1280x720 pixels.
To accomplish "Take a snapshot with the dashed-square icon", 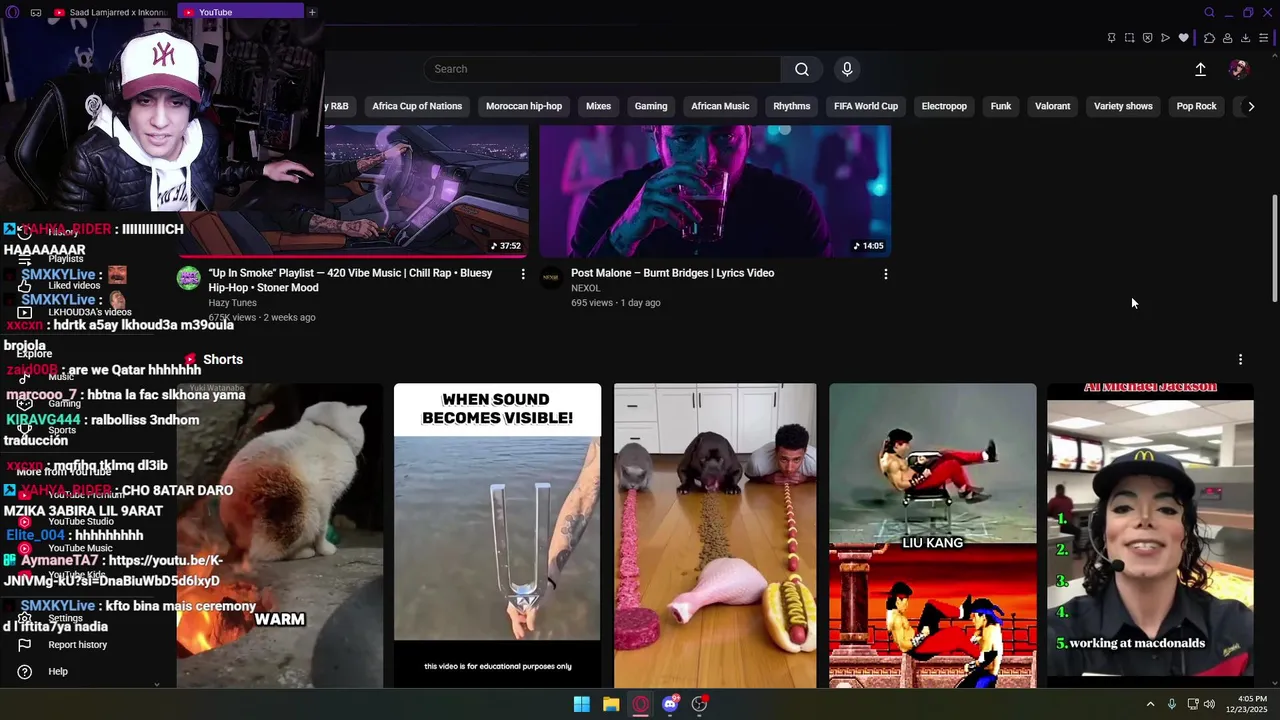I will pos(1129,38).
